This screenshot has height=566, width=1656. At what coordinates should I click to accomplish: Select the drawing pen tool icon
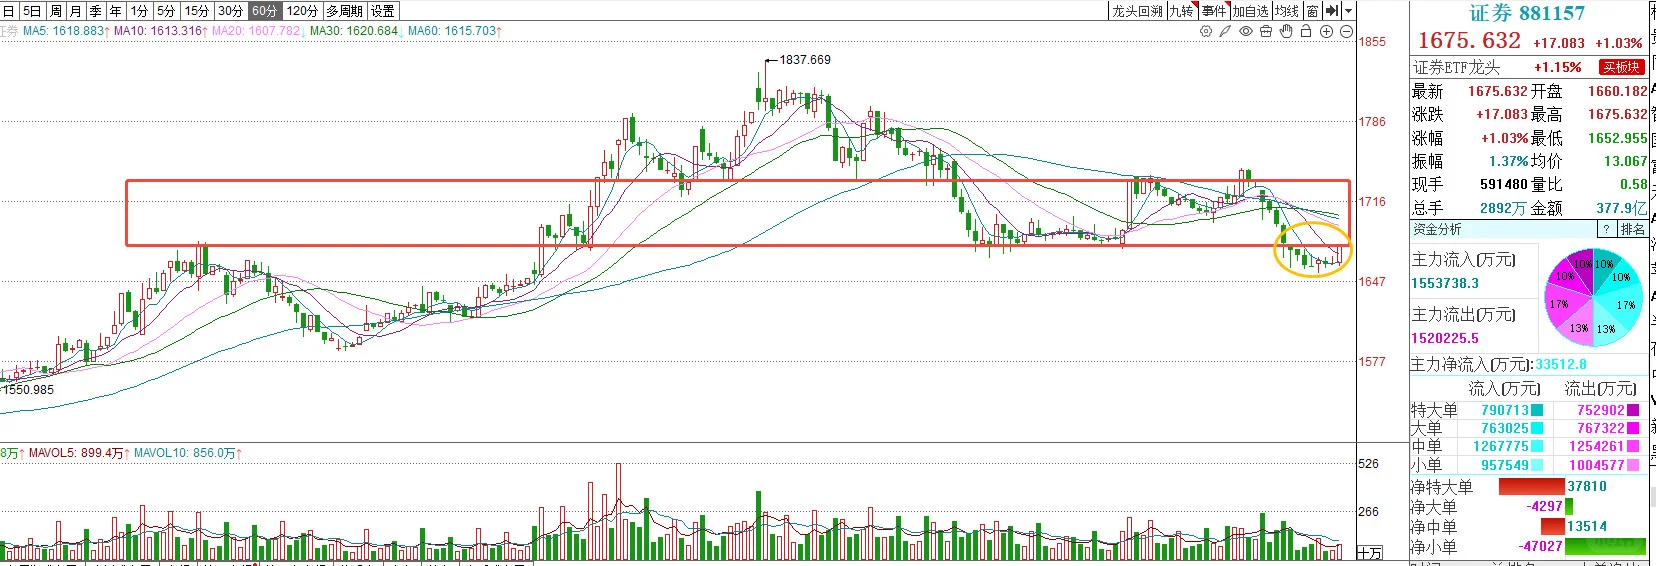click(1226, 31)
